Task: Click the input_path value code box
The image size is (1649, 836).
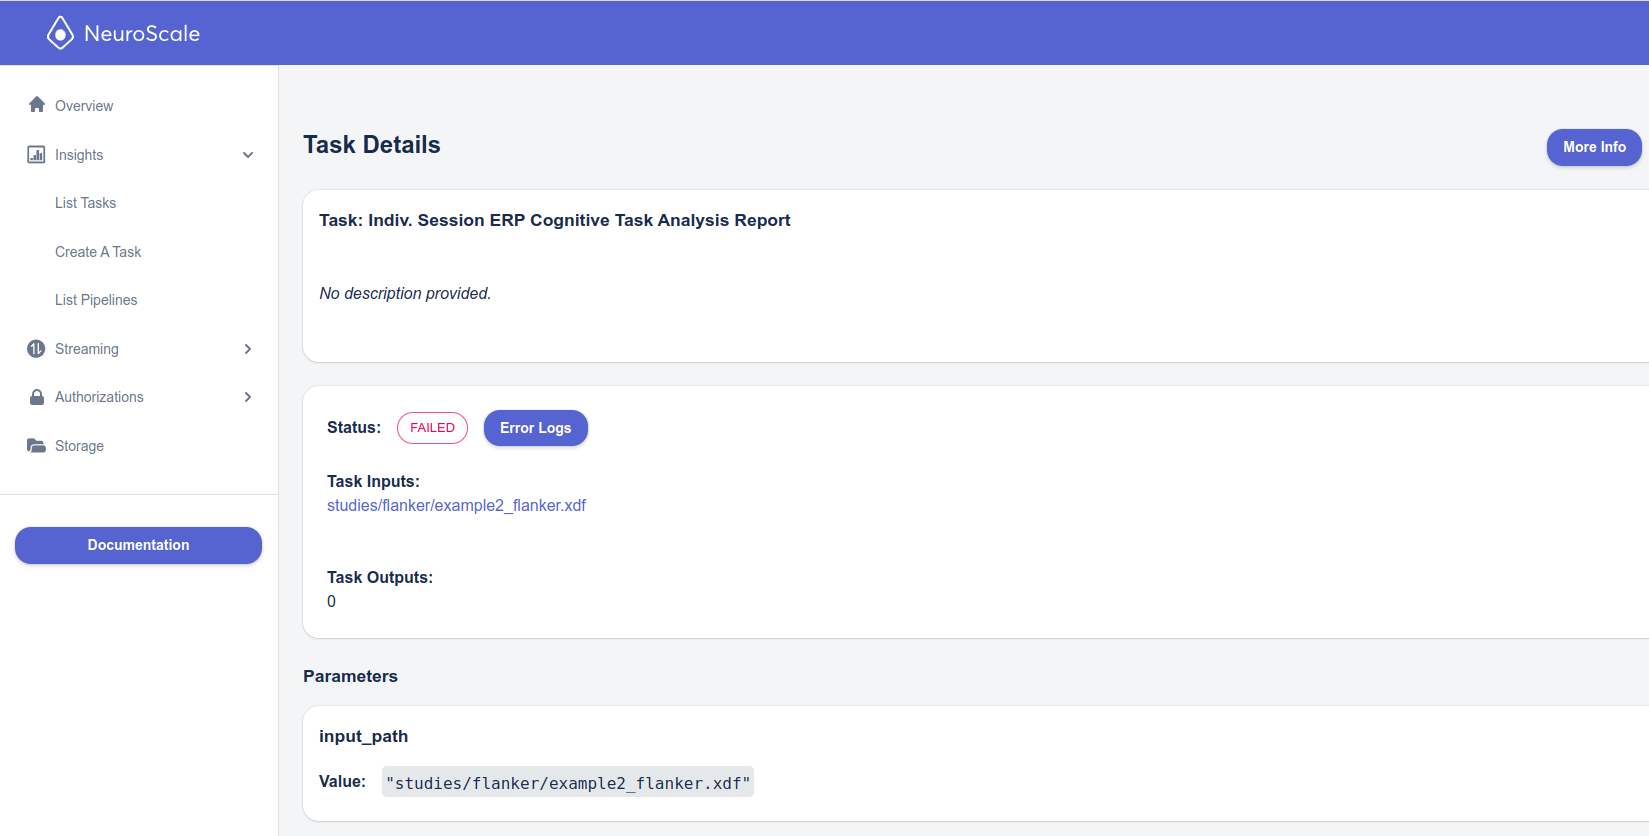Action: [x=568, y=782]
